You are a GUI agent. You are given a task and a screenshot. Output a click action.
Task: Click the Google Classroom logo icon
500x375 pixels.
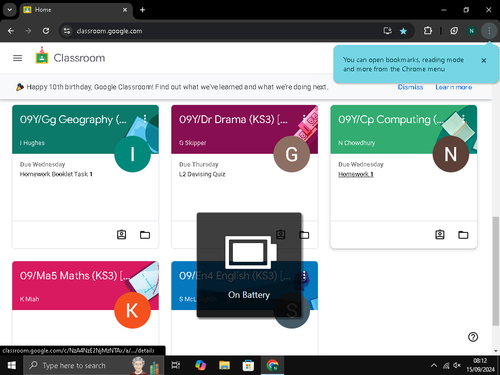click(x=42, y=56)
